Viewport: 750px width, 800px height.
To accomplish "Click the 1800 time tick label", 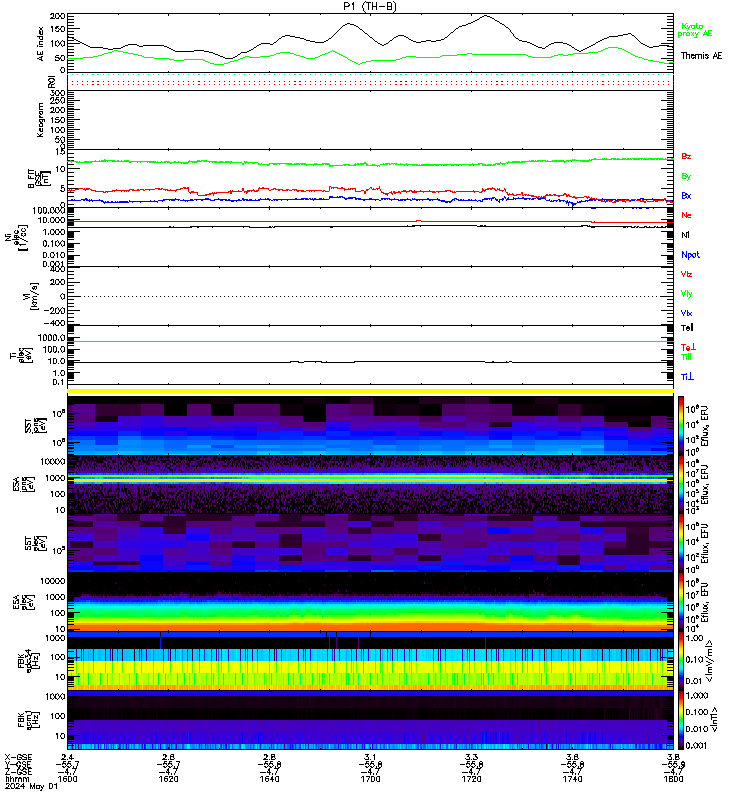I will (673, 779).
